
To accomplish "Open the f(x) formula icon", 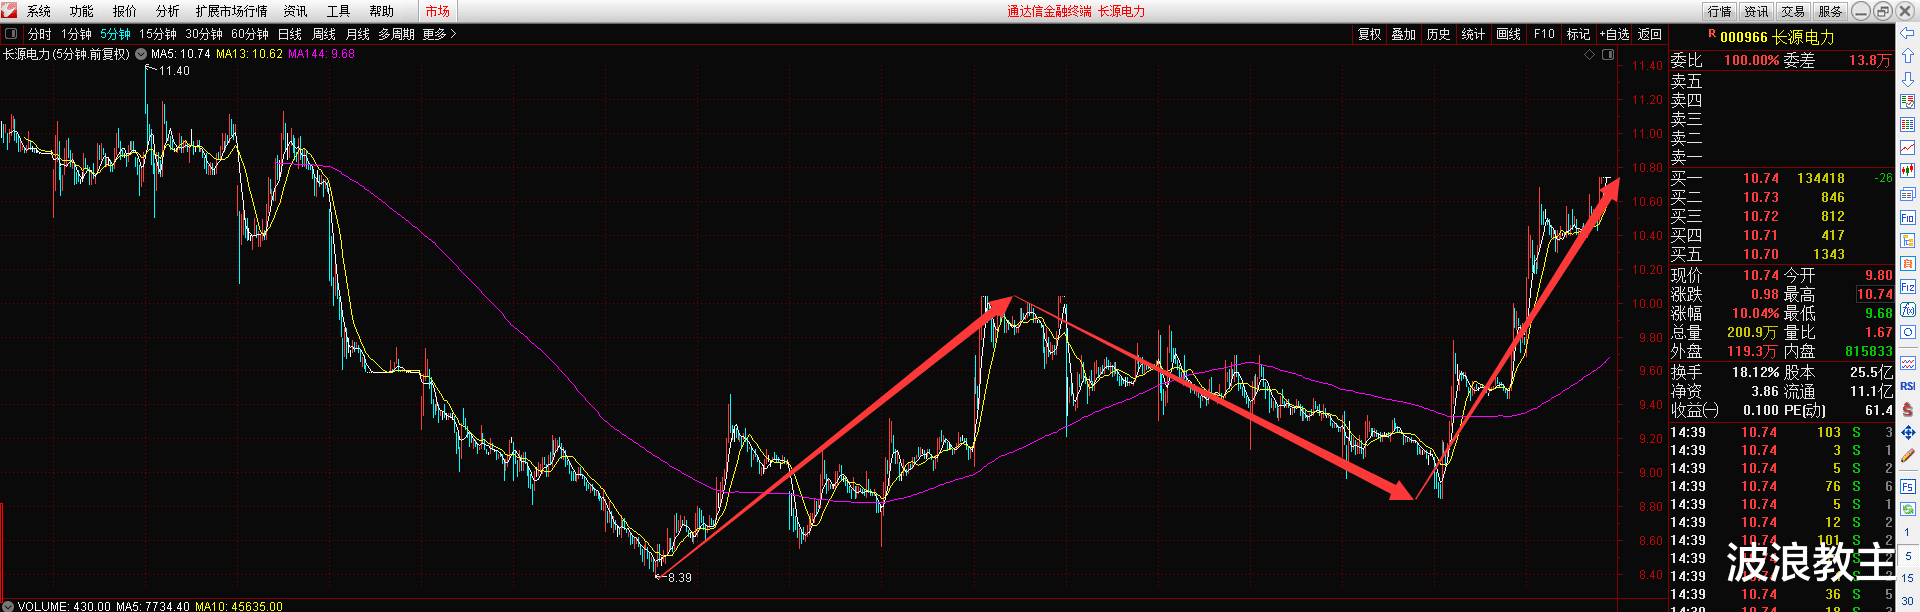I will point(1908,310).
